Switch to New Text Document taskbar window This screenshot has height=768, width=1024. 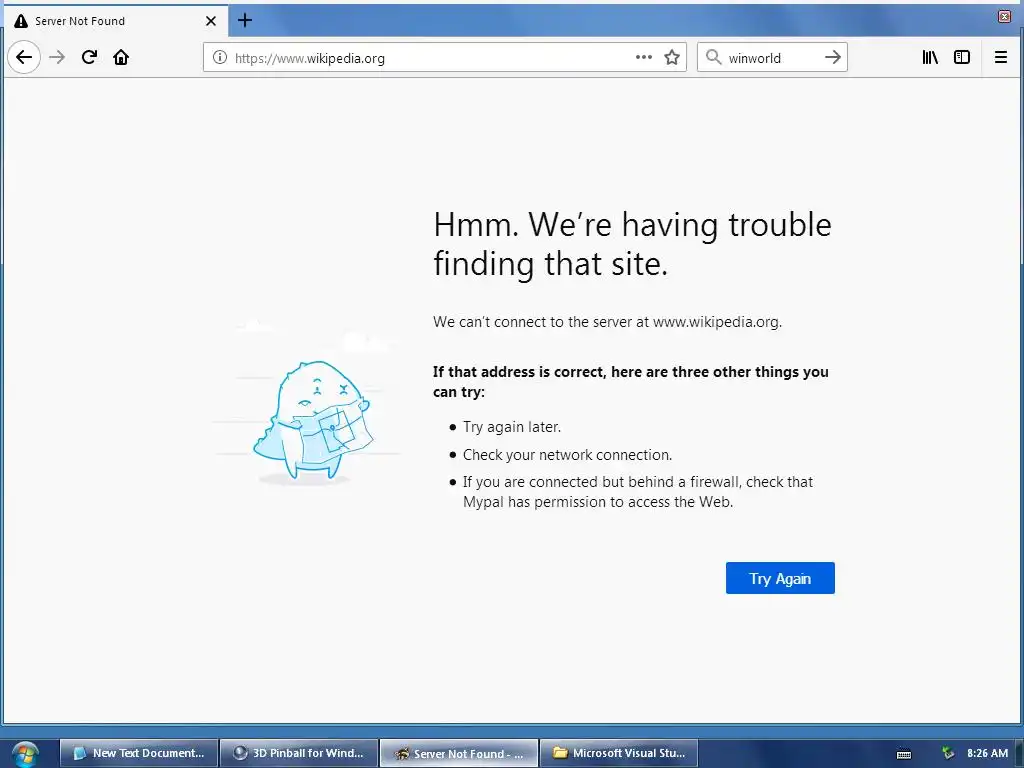139,753
